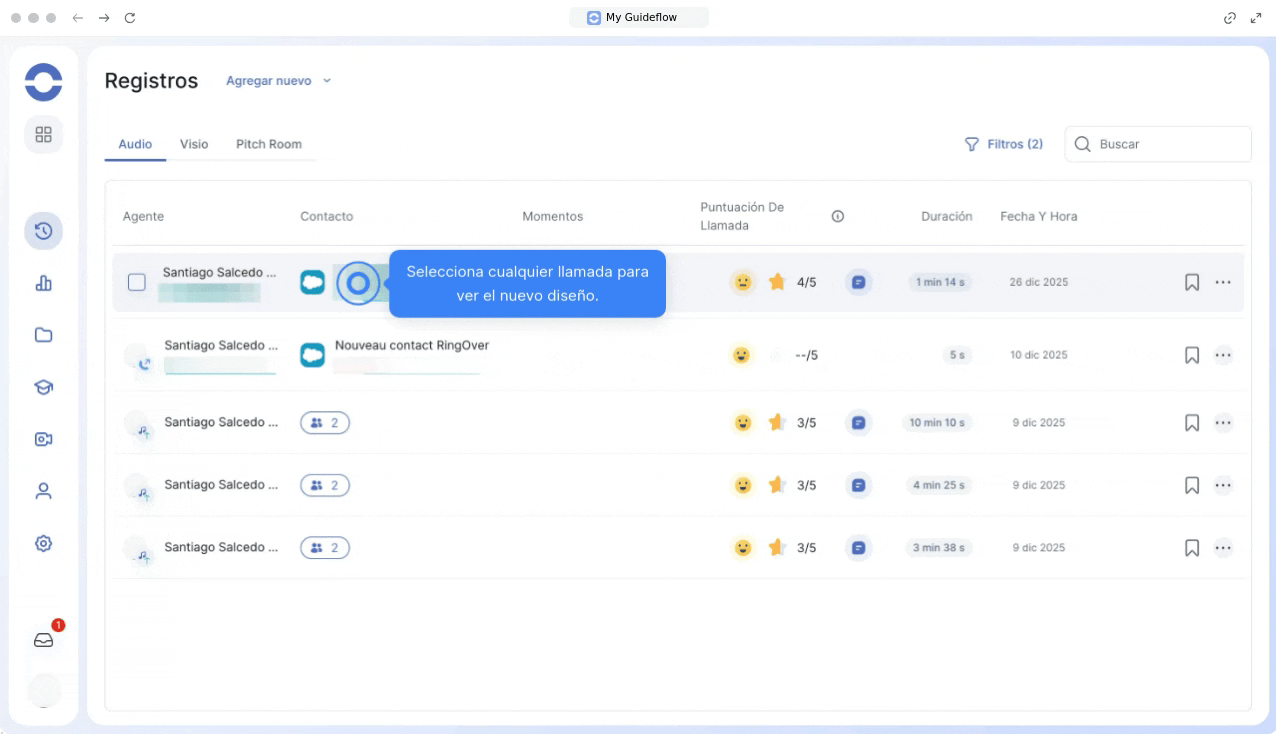Click the Buscar search field
This screenshot has height=734, width=1276.
[1168, 144]
